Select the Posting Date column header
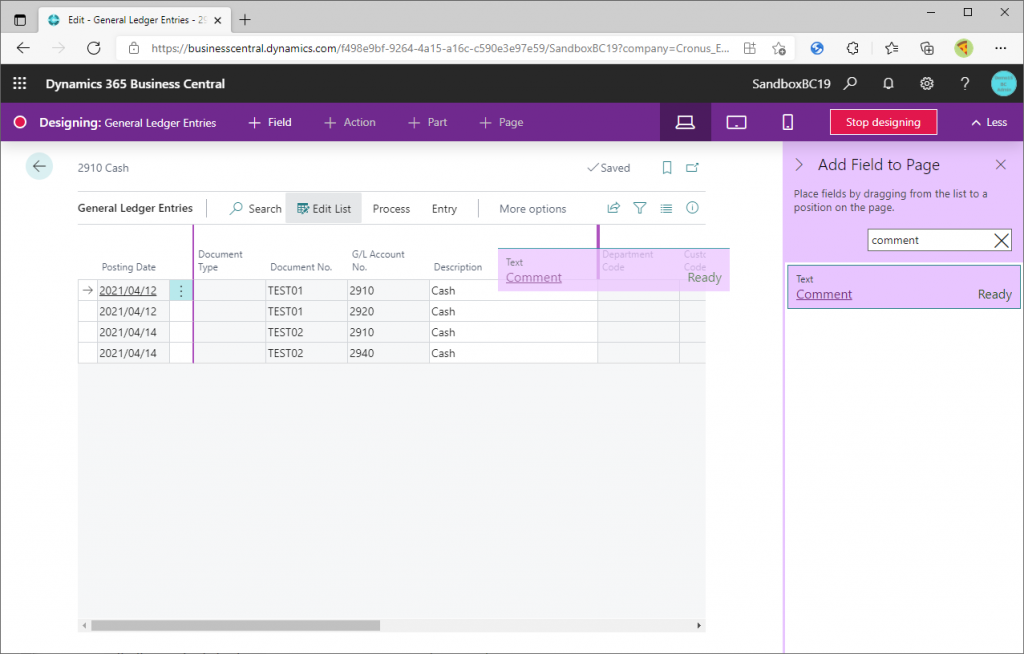The height and width of the screenshot is (654, 1024). tap(129, 267)
